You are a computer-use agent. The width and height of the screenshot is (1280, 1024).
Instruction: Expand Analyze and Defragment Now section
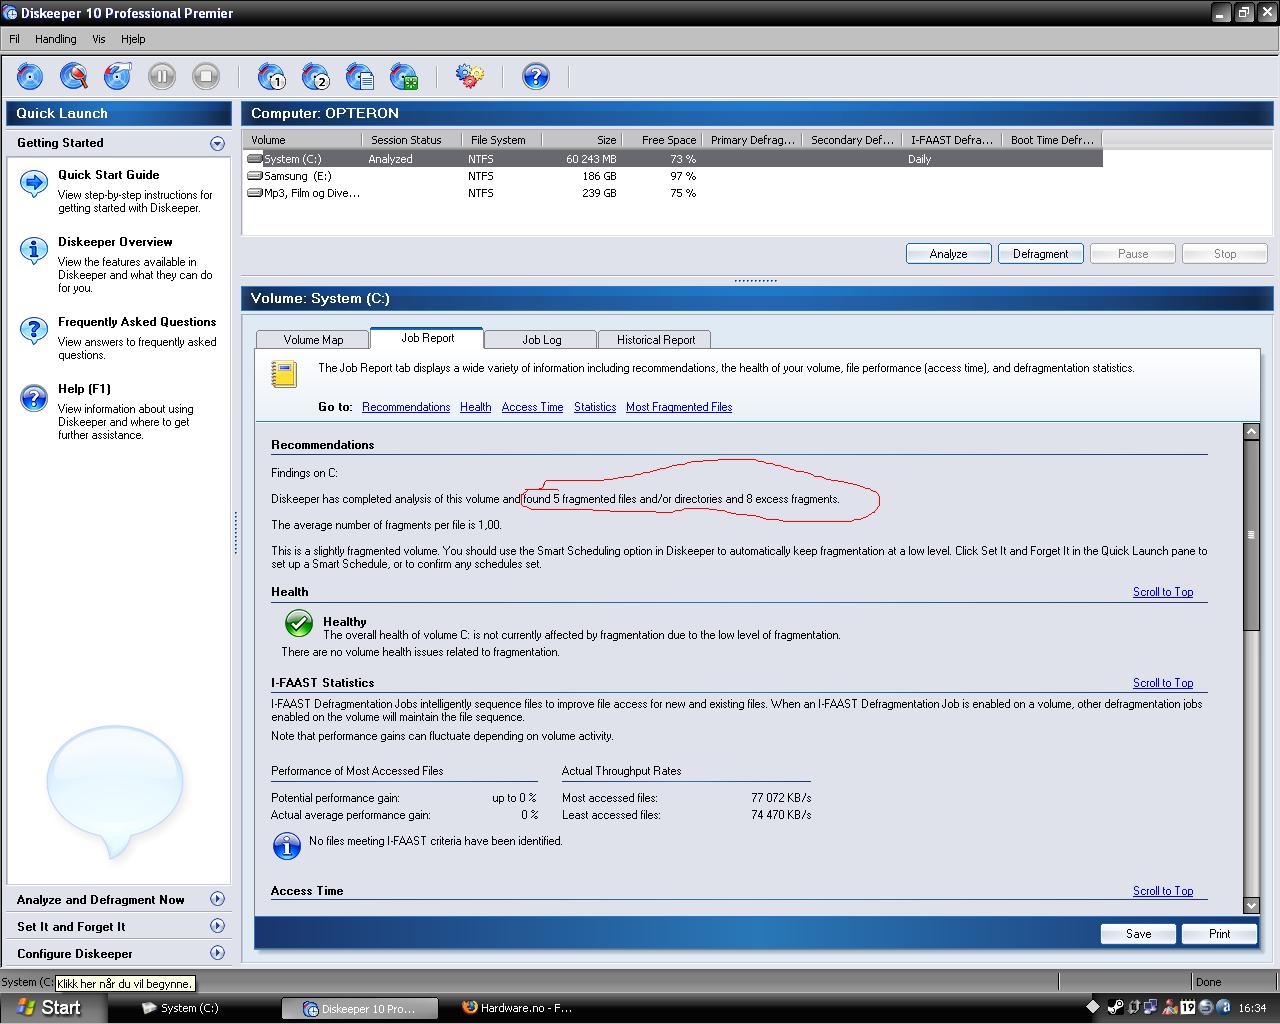click(x=217, y=899)
